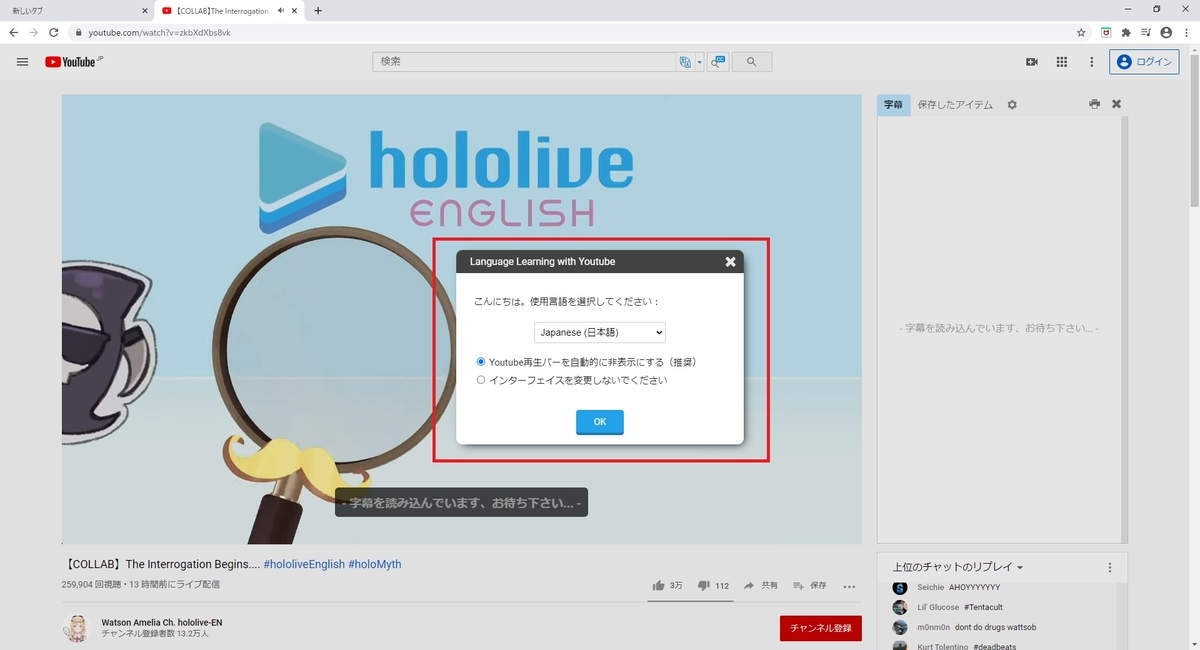Click the #holoMyth hashtag link
Screen dimensions: 1200x650
[375, 564]
